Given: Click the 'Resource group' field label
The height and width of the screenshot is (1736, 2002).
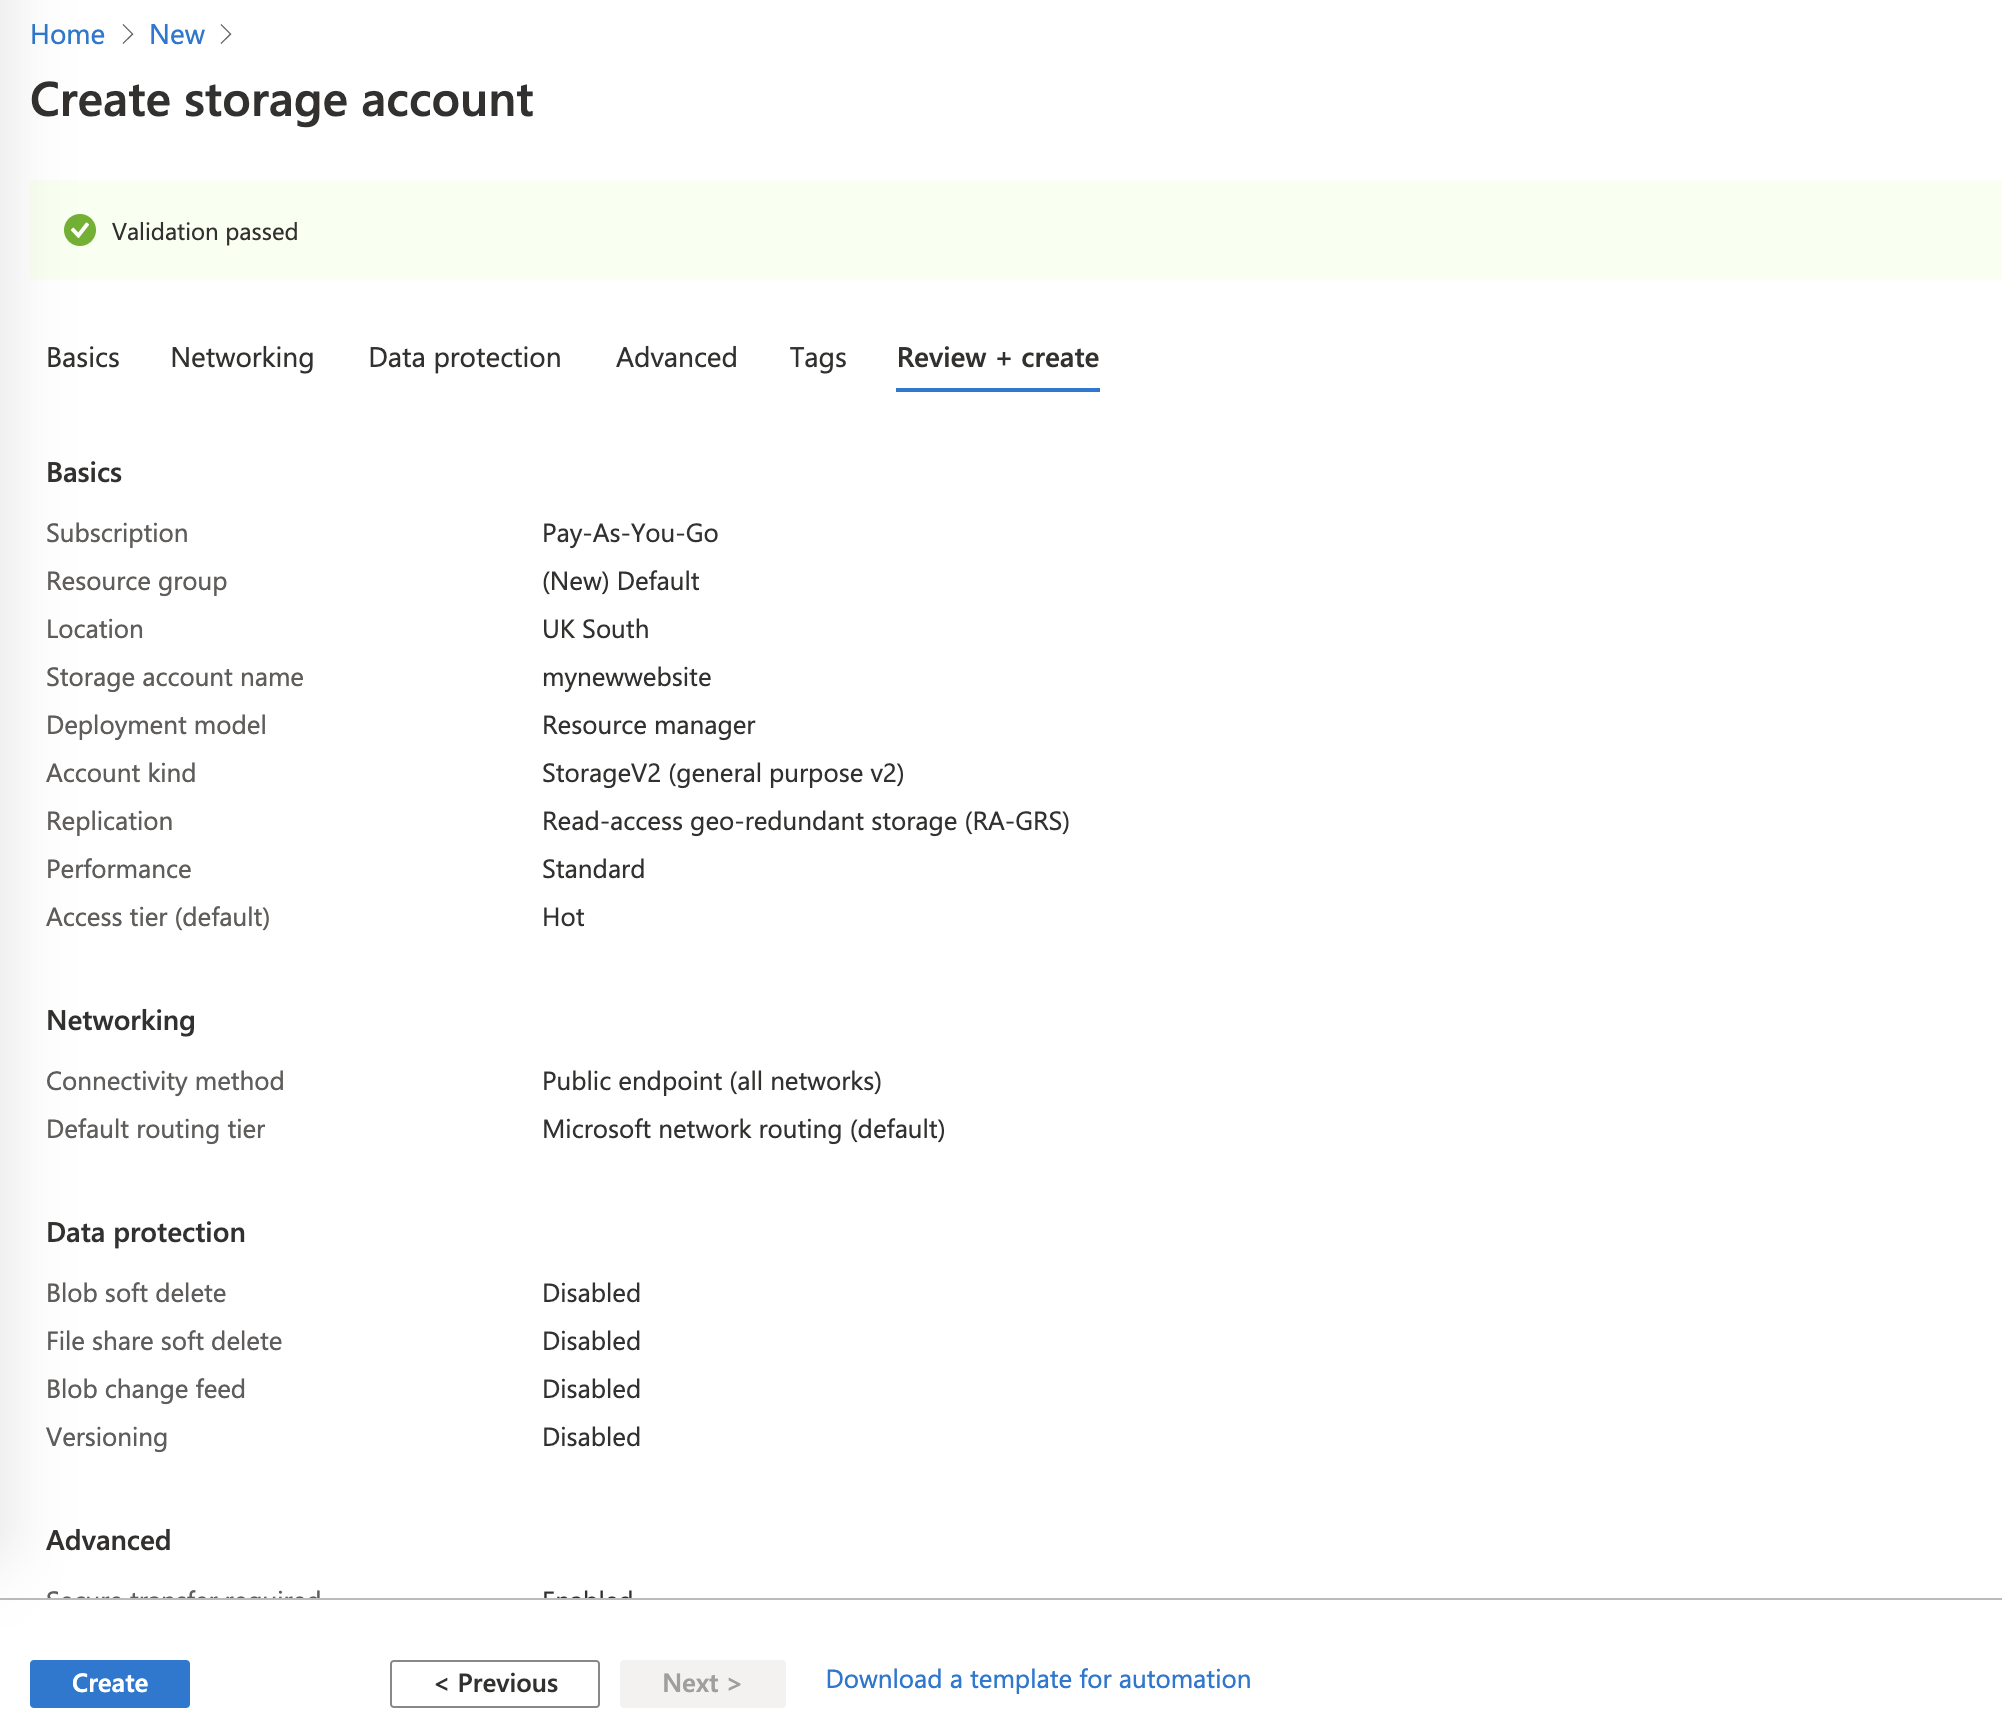Looking at the screenshot, I should click(137, 581).
